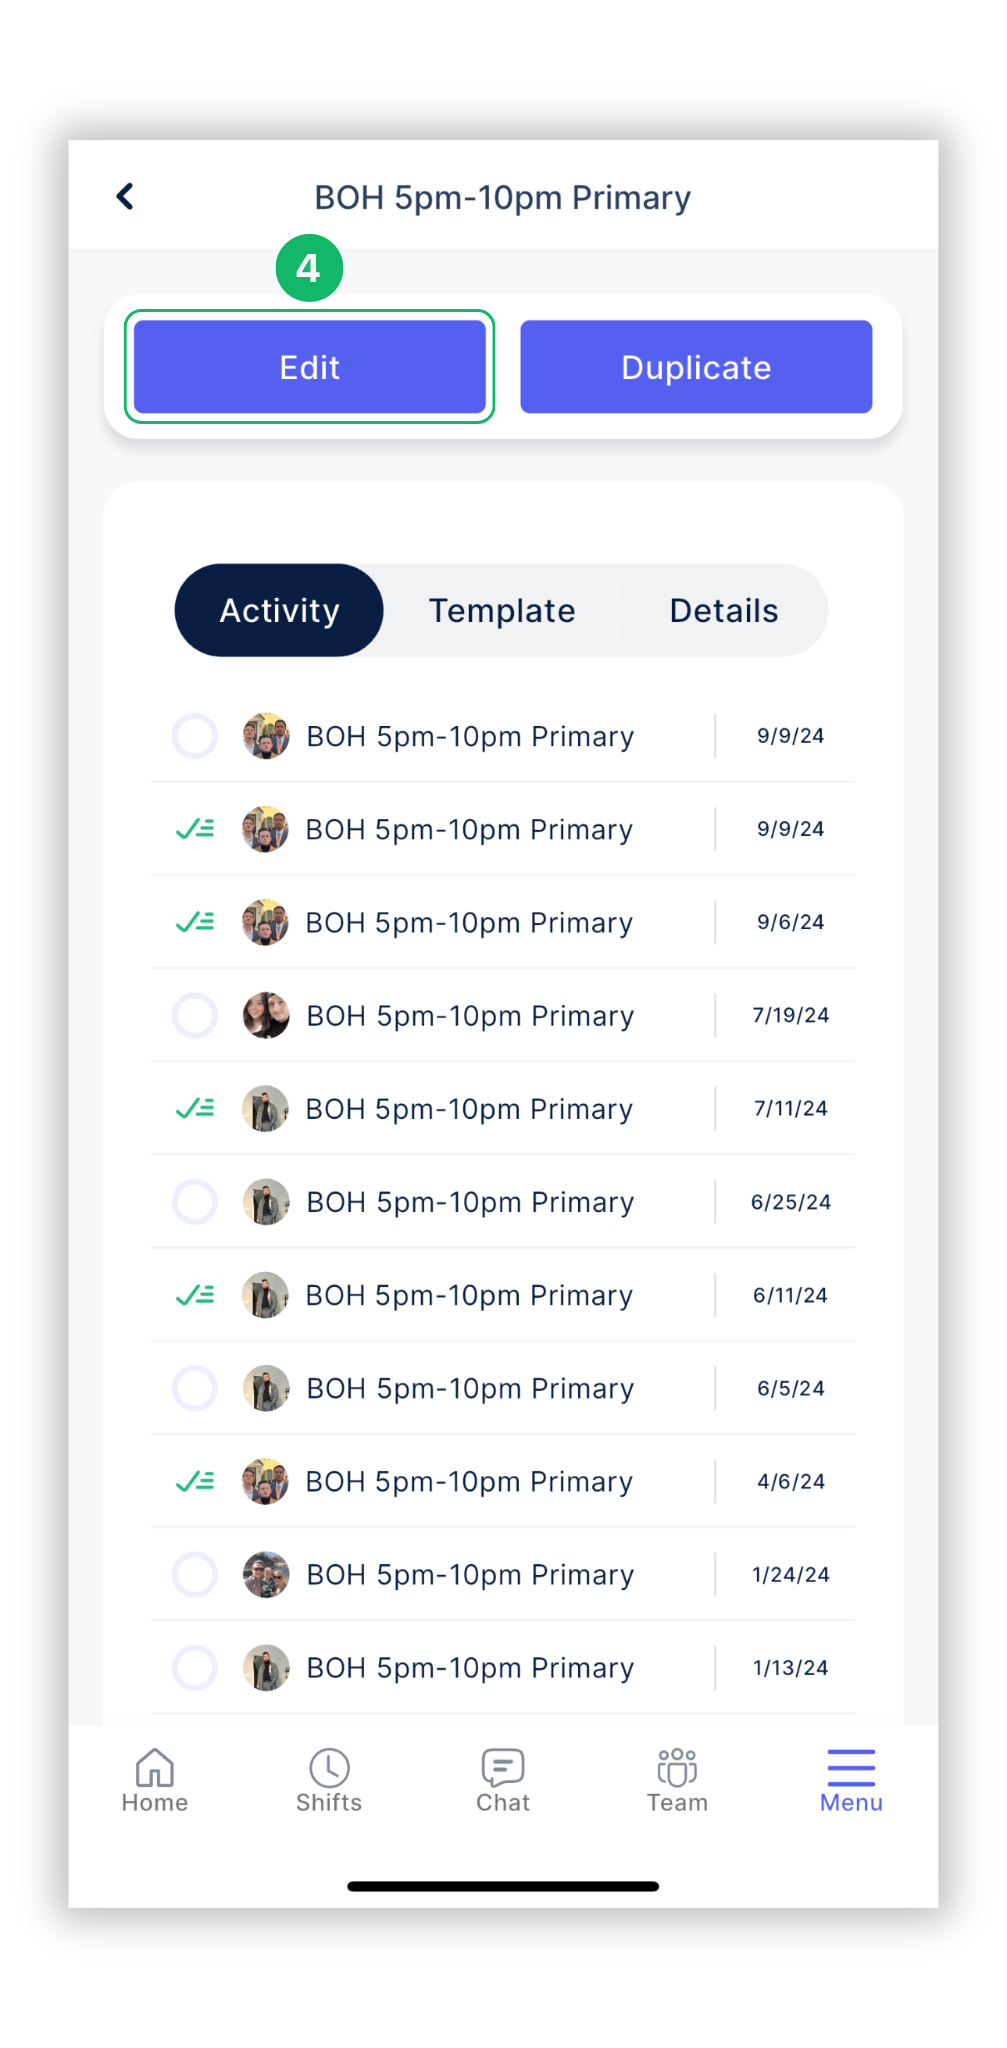This screenshot has width=1007, height=2048.
Task: Select the empty circle next to the 9/9/24 entry
Action: tap(196, 736)
